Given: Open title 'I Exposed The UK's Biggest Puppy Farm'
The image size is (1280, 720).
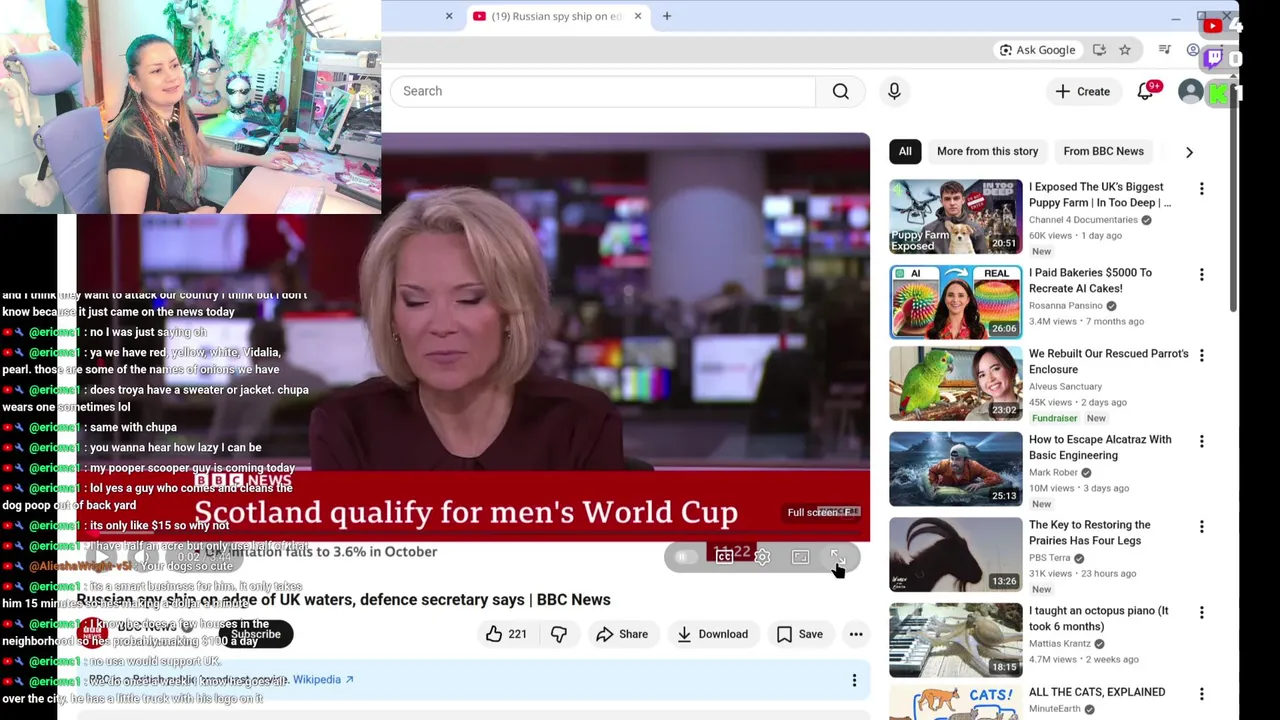Looking at the screenshot, I should tap(1100, 195).
